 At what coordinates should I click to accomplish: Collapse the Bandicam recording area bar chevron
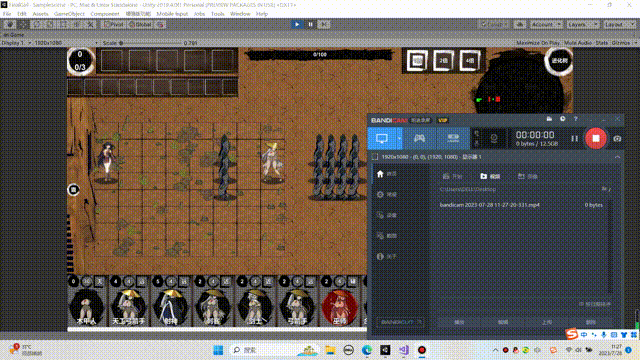tap(617, 157)
